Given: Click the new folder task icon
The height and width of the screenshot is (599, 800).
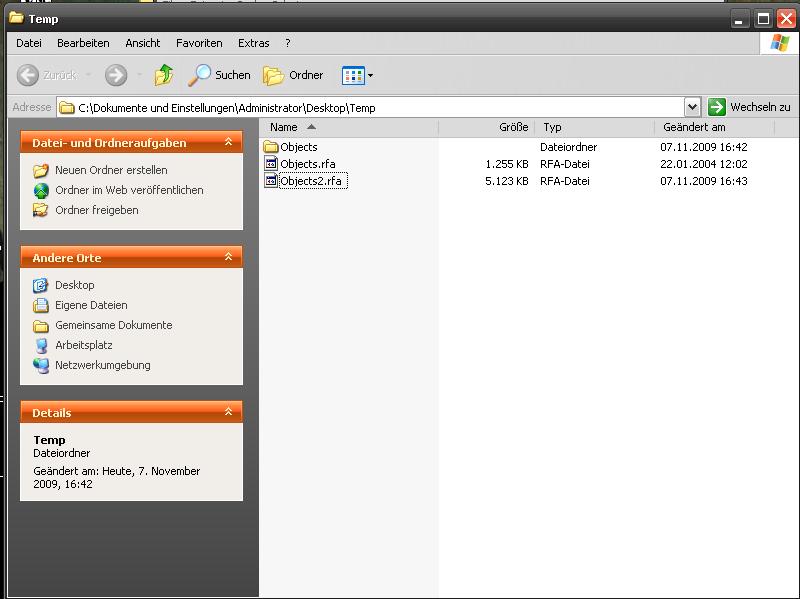Looking at the screenshot, I should click(x=41, y=170).
